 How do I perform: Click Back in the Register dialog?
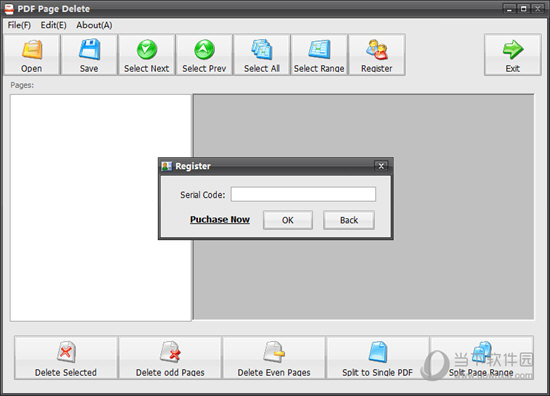tap(349, 220)
